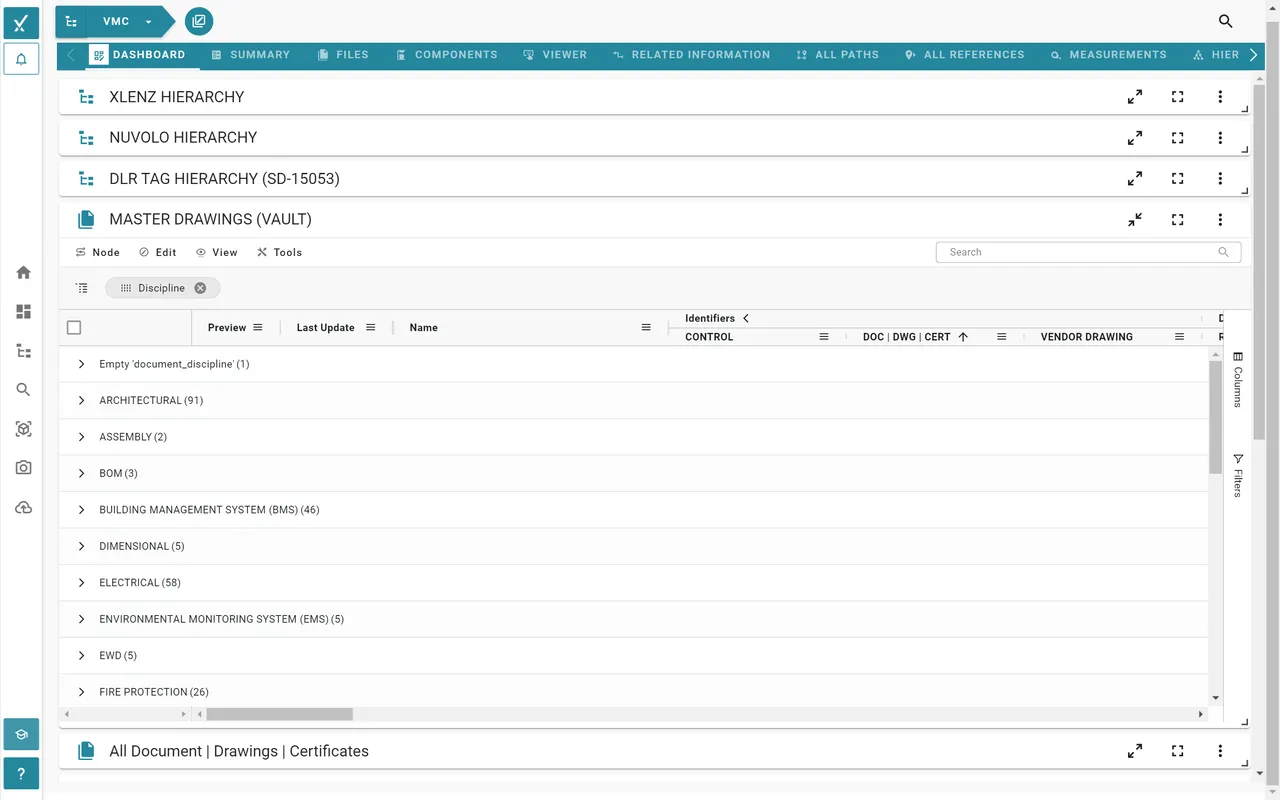
Task: Open the global search magnifier icon
Action: (x=1225, y=20)
